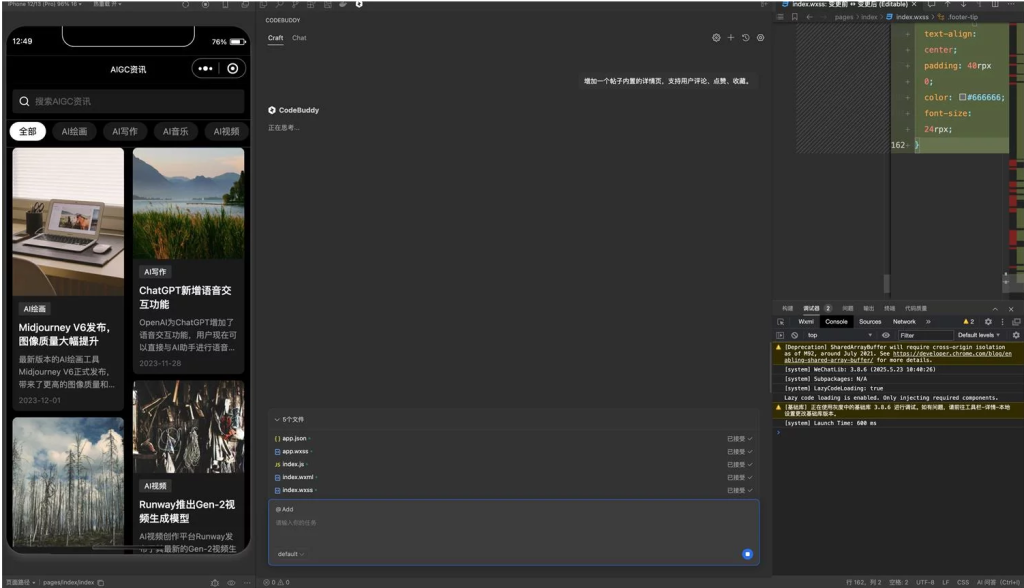The height and width of the screenshot is (588, 1024).
Task: Open CodeBuddy chat history icon
Action: click(x=745, y=38)
